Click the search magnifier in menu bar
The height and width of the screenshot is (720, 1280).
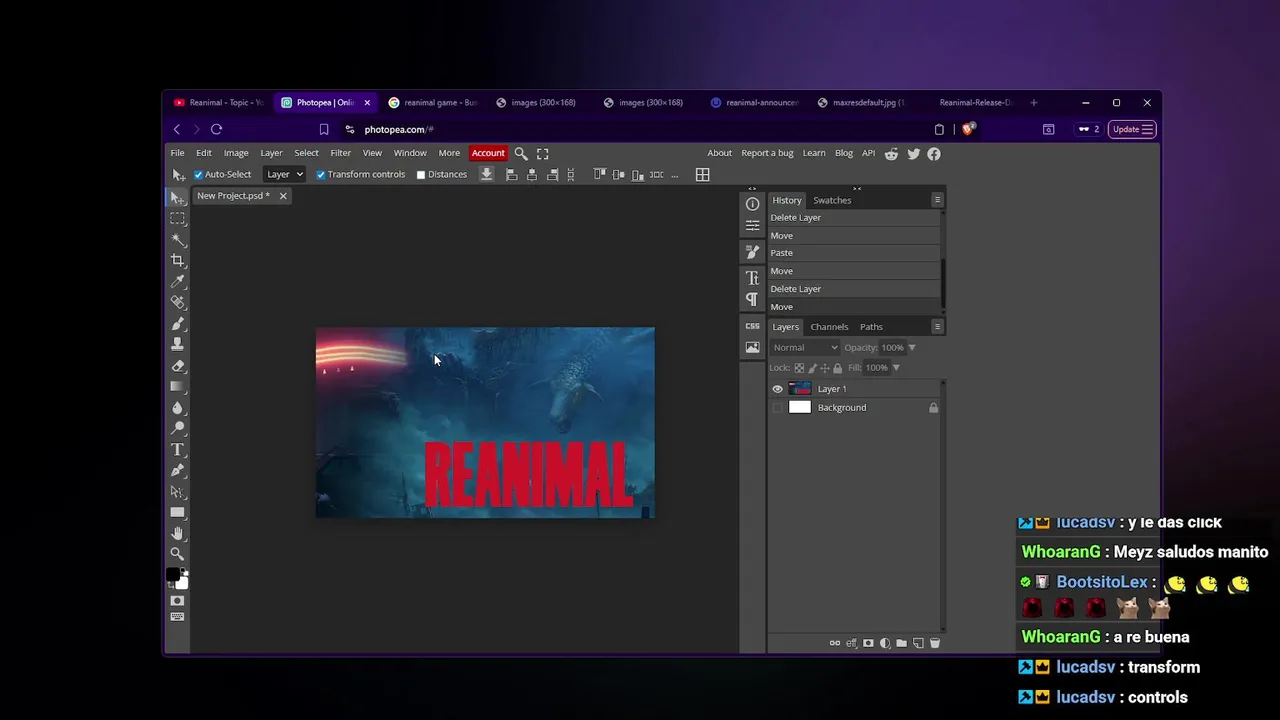coord(521,153)
